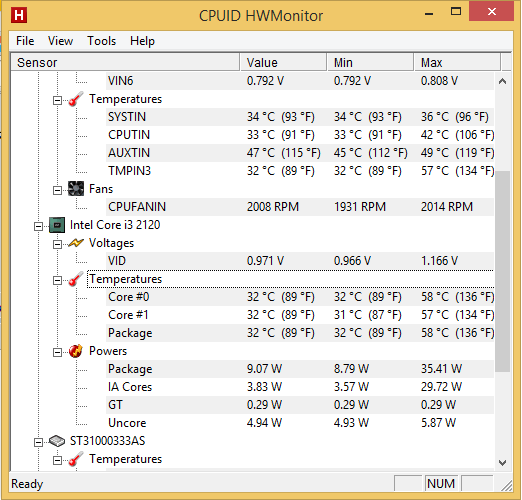Click the Value column header

point(283,62)
